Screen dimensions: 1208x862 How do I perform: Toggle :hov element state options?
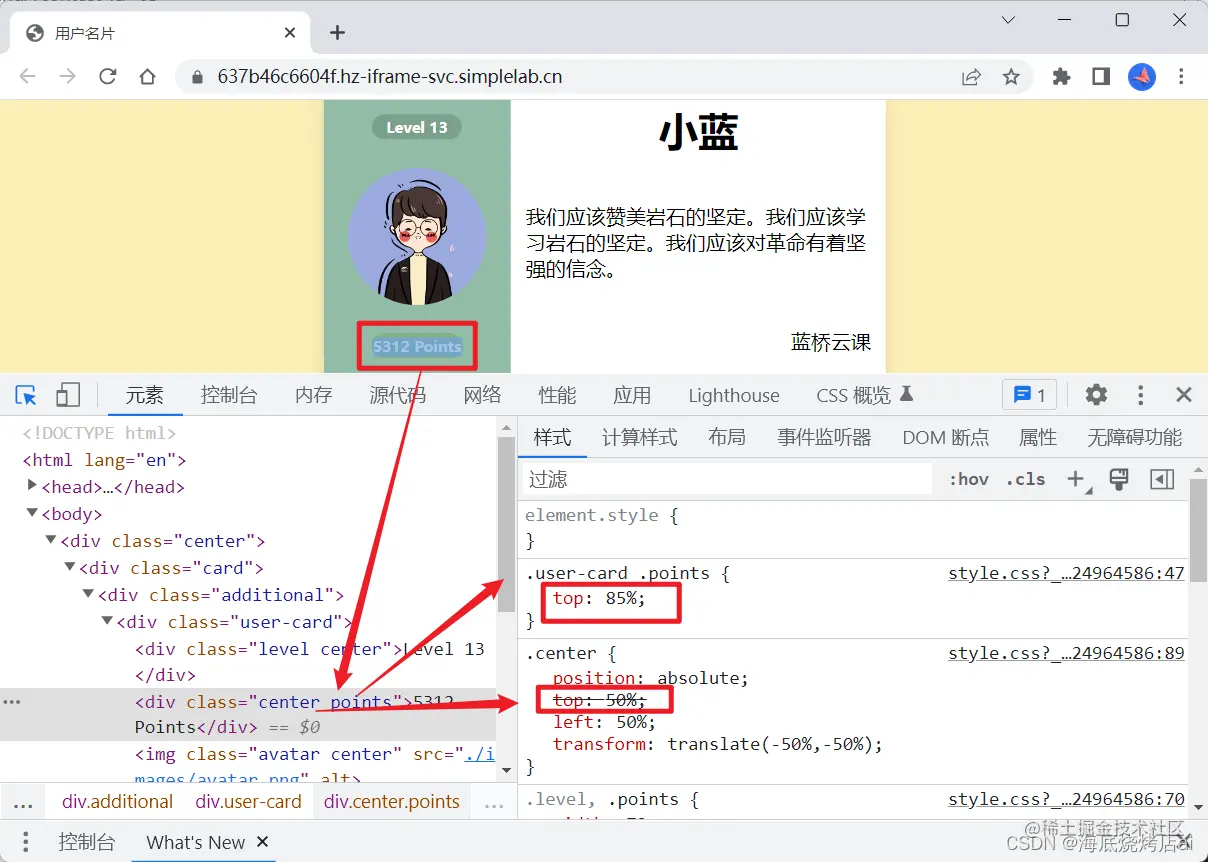(x=967, y=479)
